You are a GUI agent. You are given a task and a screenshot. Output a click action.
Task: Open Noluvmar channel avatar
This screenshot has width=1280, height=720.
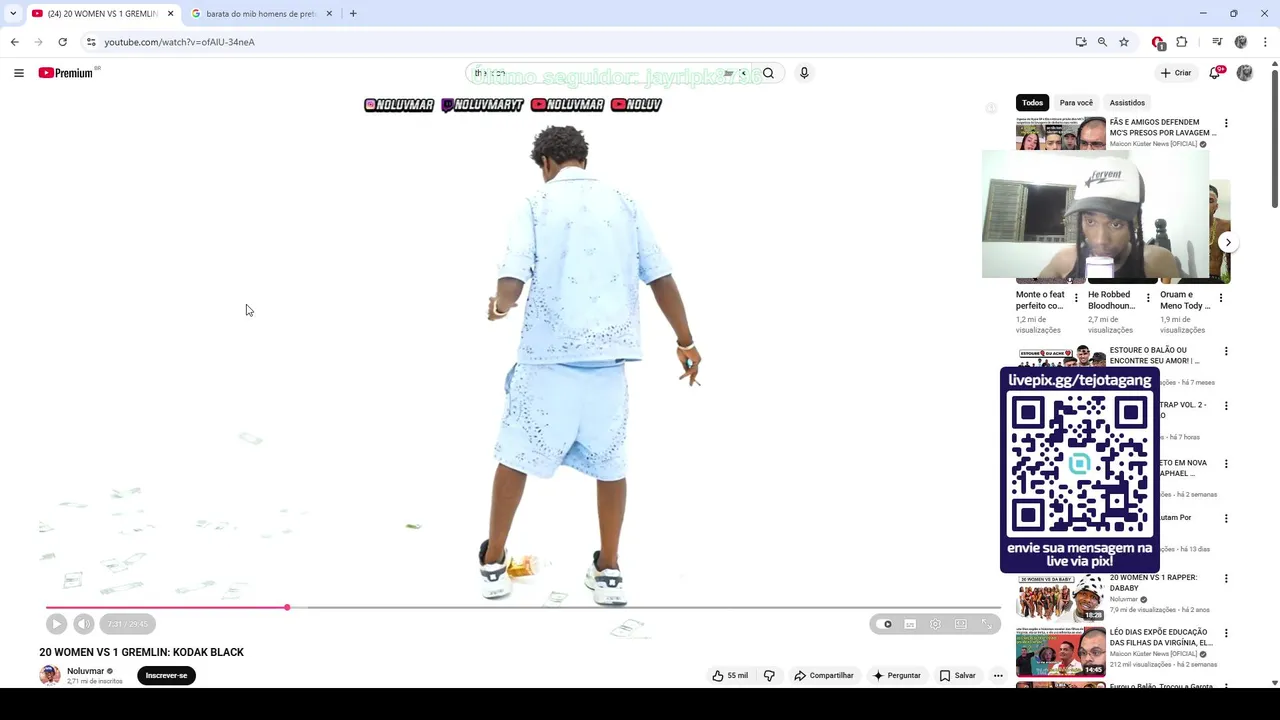click(49, 676)
